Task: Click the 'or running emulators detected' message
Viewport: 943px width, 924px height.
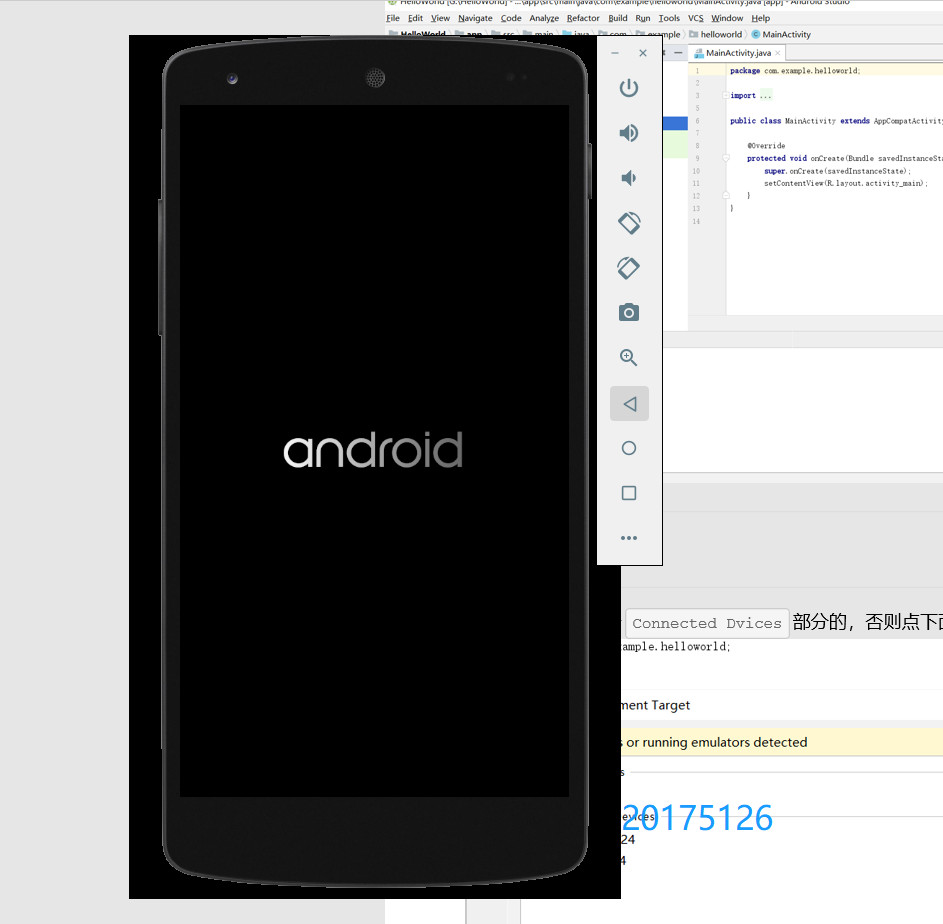Action: (716, 742)
